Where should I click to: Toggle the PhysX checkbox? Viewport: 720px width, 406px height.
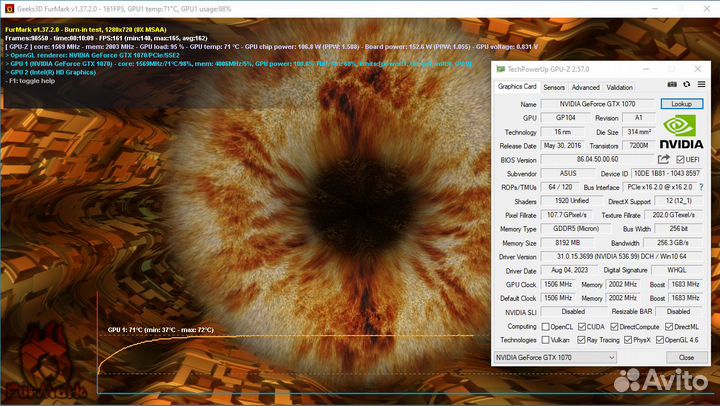[x=628, y=340]
